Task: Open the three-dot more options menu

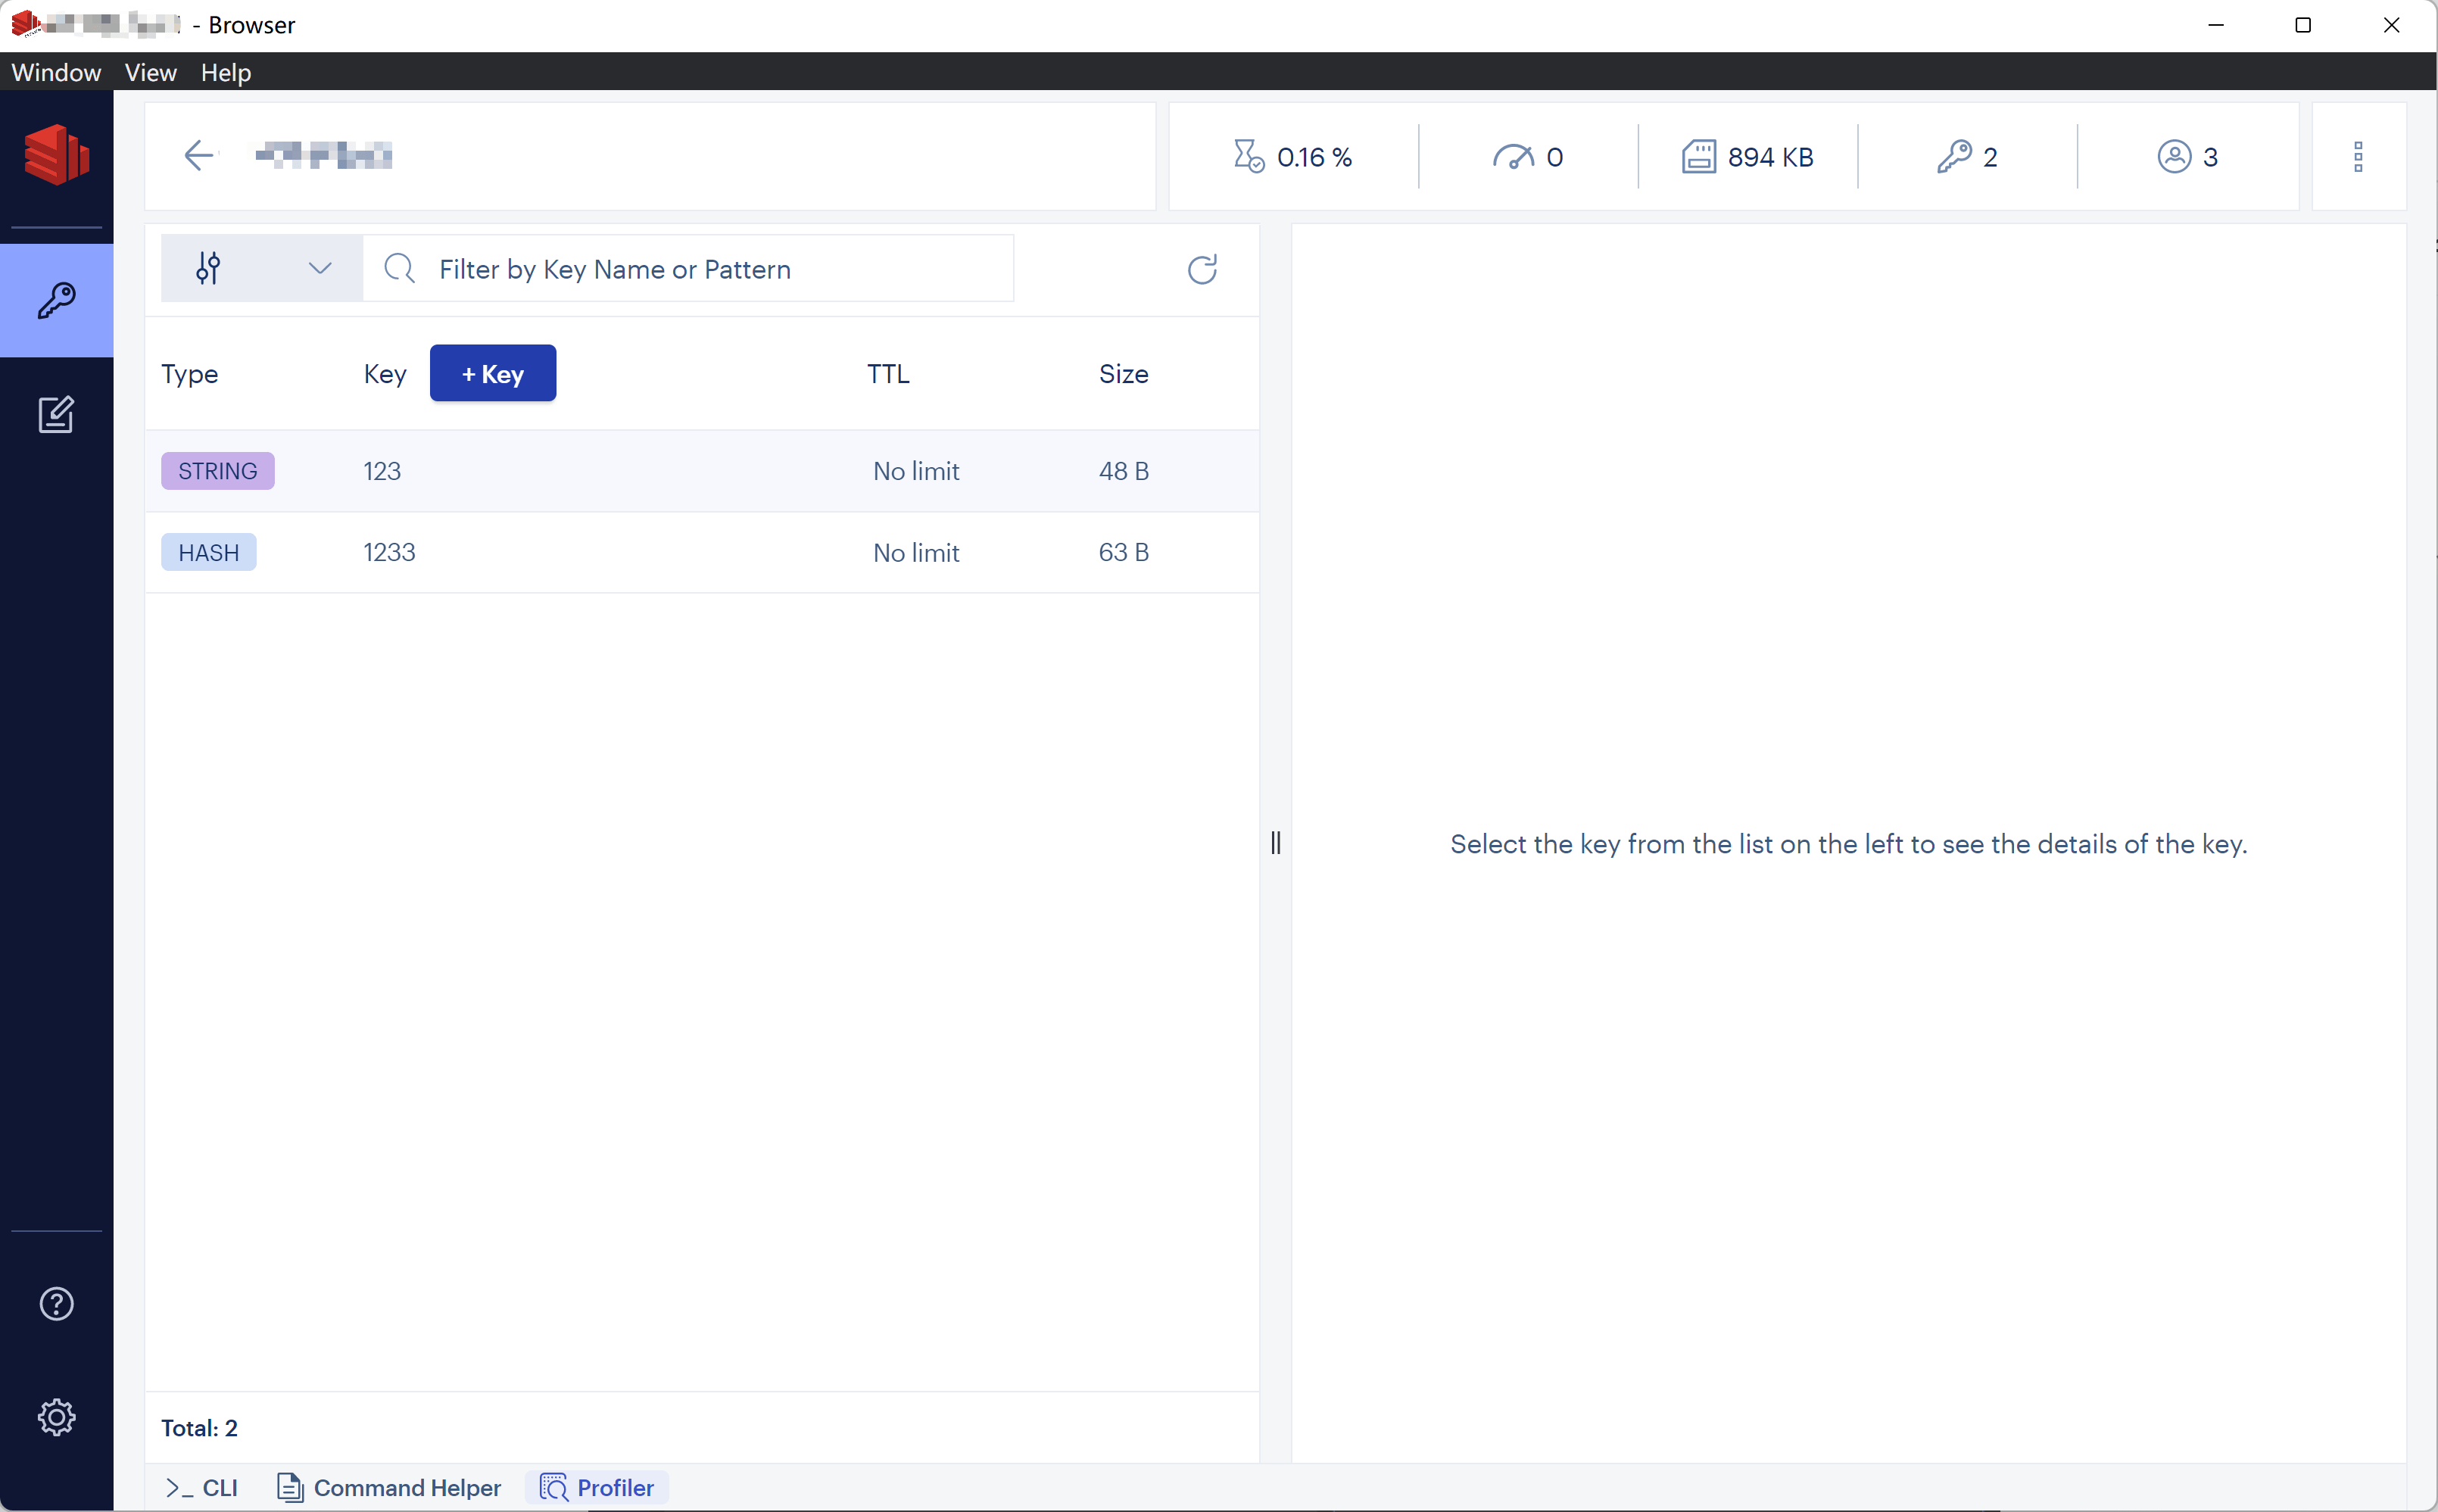Action: coord(2357,157)
